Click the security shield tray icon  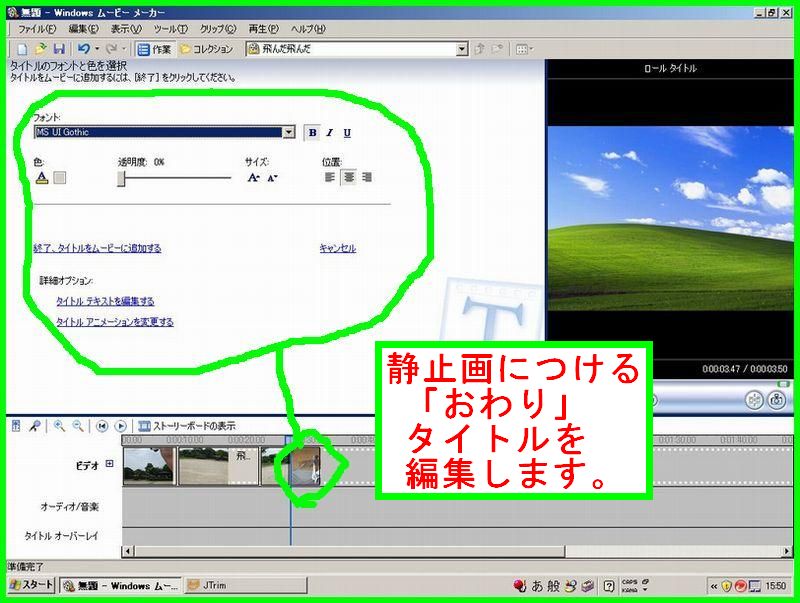coord(727,586)
